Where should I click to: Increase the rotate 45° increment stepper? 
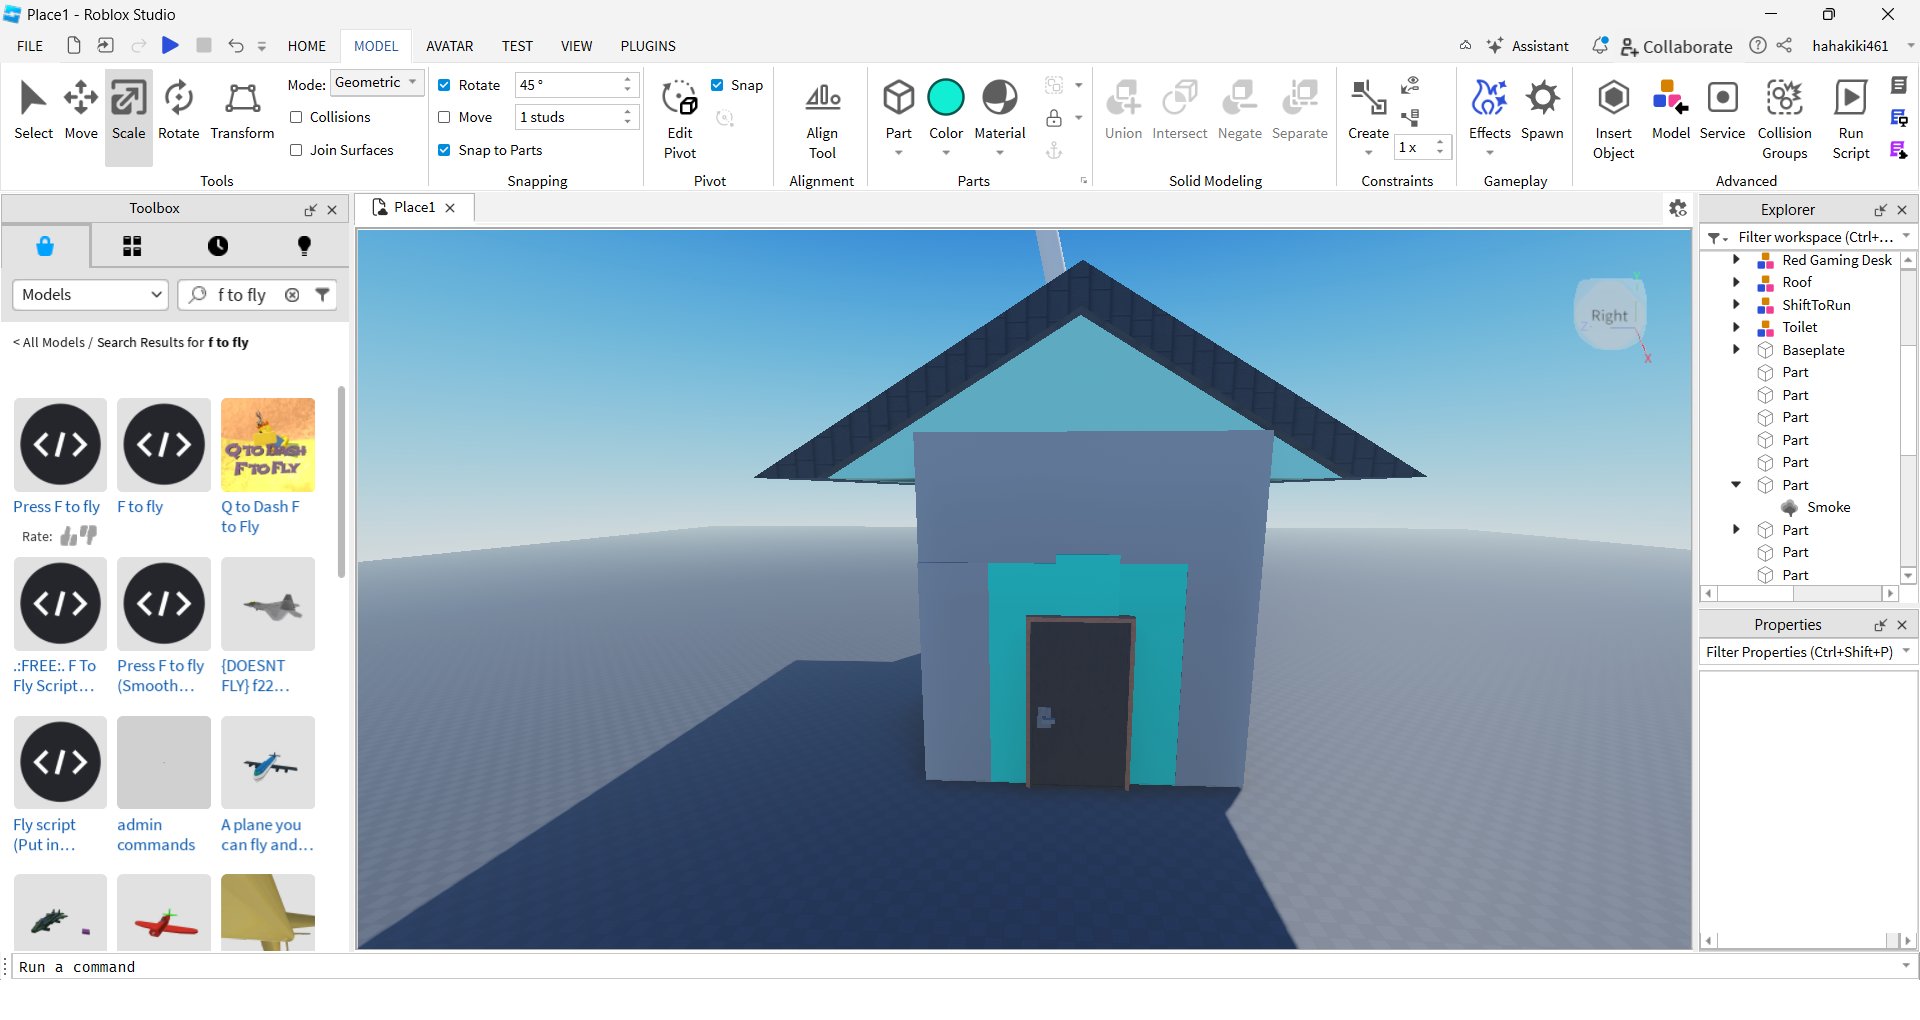(x=627, y=80)
